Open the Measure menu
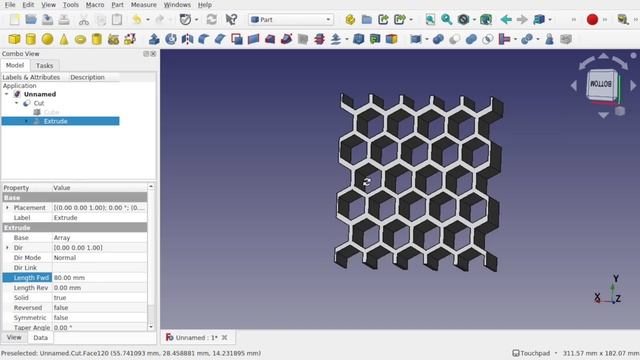 coord(143,5)
